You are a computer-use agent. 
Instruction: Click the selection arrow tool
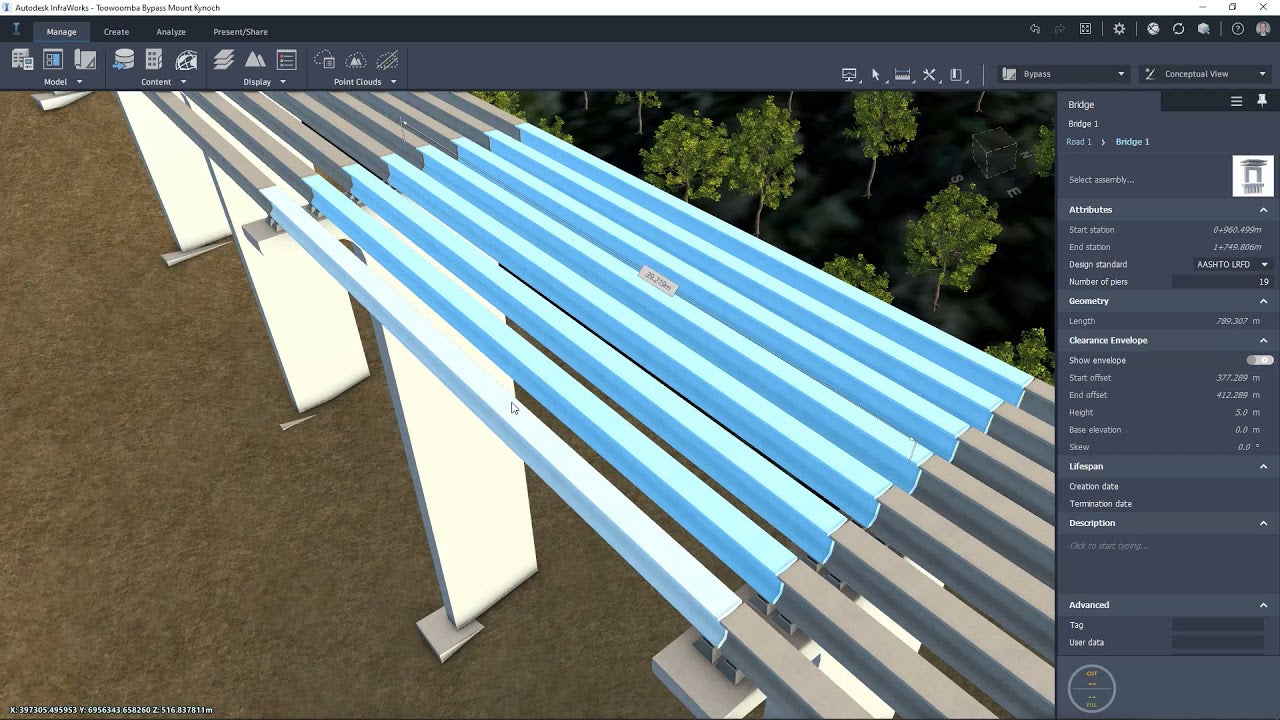coord(876,74)
